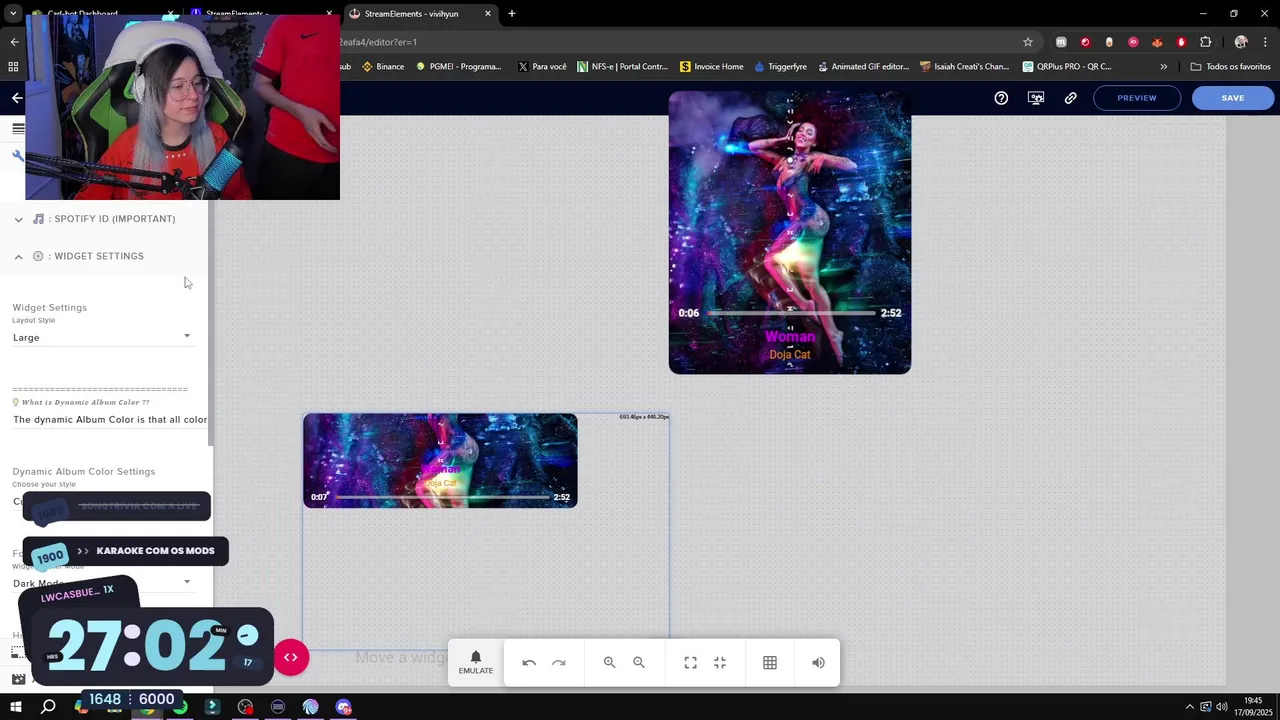1280x720 pixels.
Task: Expand the Spotify ID (Important) section chevron
Action: pyautogui.click(x=18, y=219)
